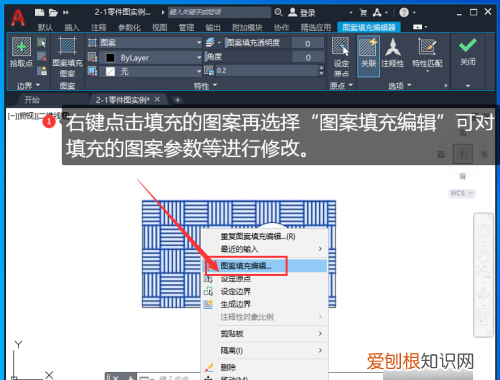Open the 输出 ribbon tab
This screenshot has width=500, height=380.
213,27
